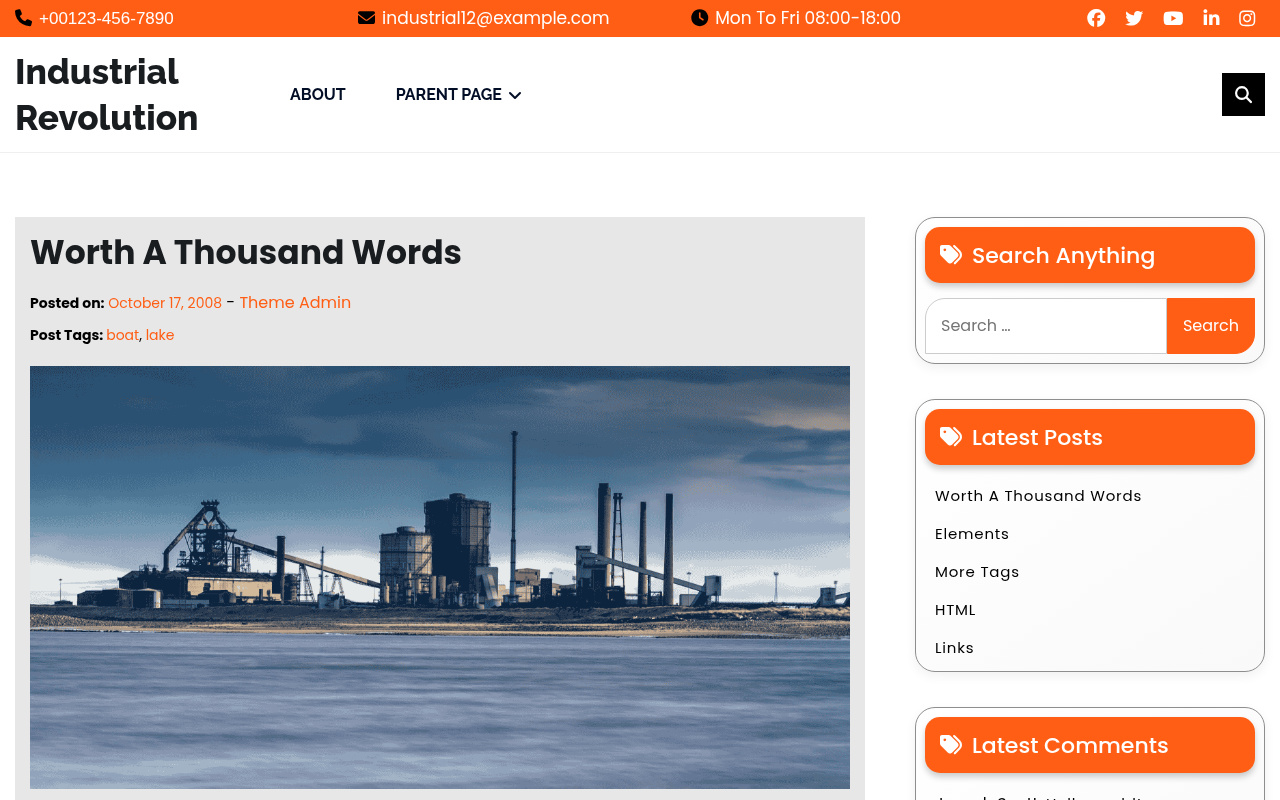This screenshot has width=1280, height=800.
Task: Click the Industrial Revolution site title
Action: coord(107,95)
